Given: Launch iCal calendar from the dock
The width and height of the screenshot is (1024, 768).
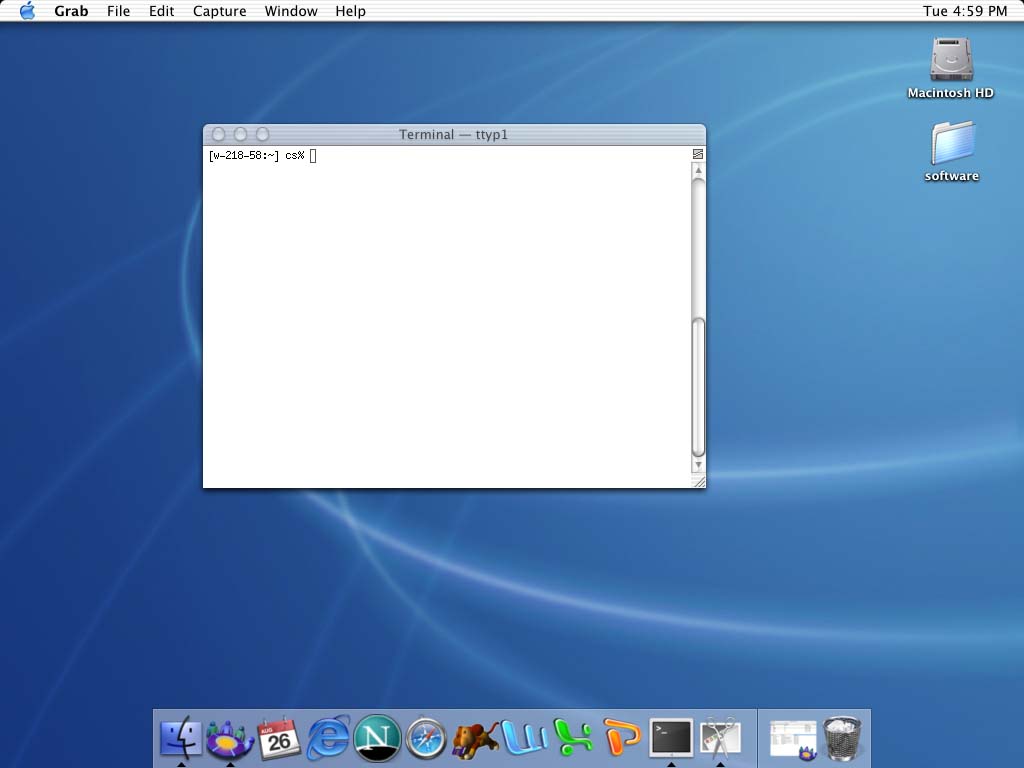Looking at the screenshot, I should 279,739.
